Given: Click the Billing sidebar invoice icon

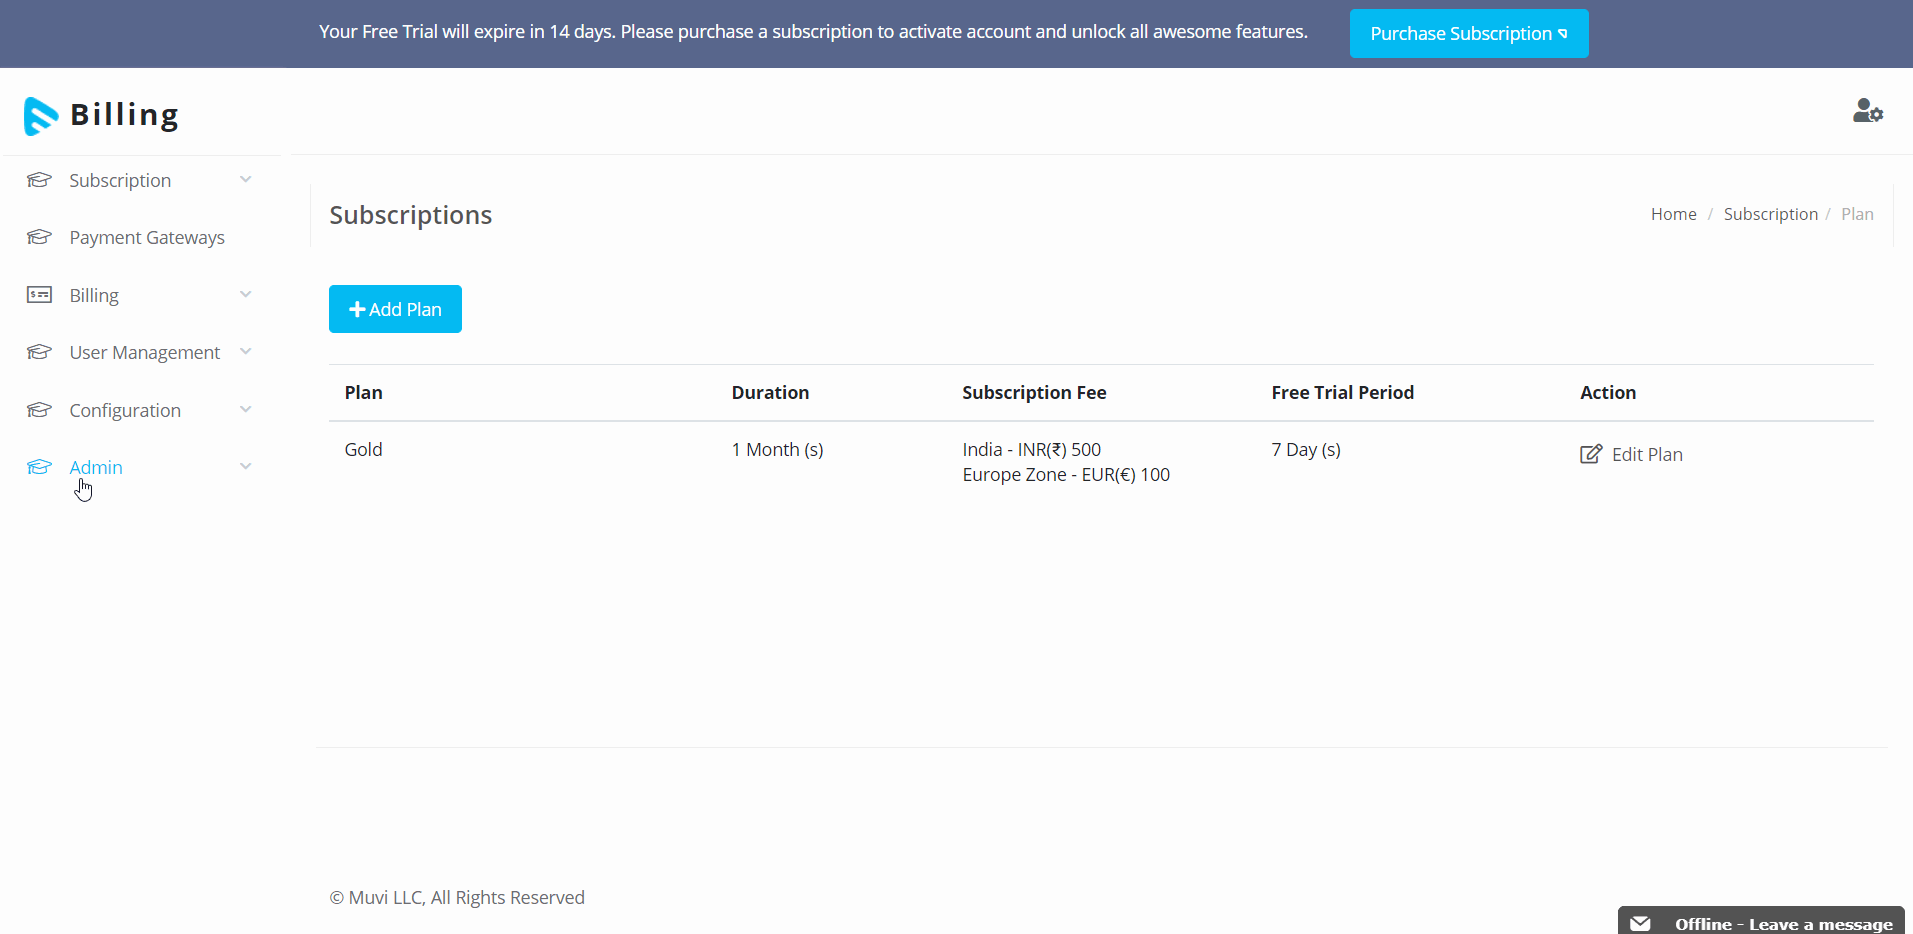Looking at the screenshot, I should coord(39,295).
